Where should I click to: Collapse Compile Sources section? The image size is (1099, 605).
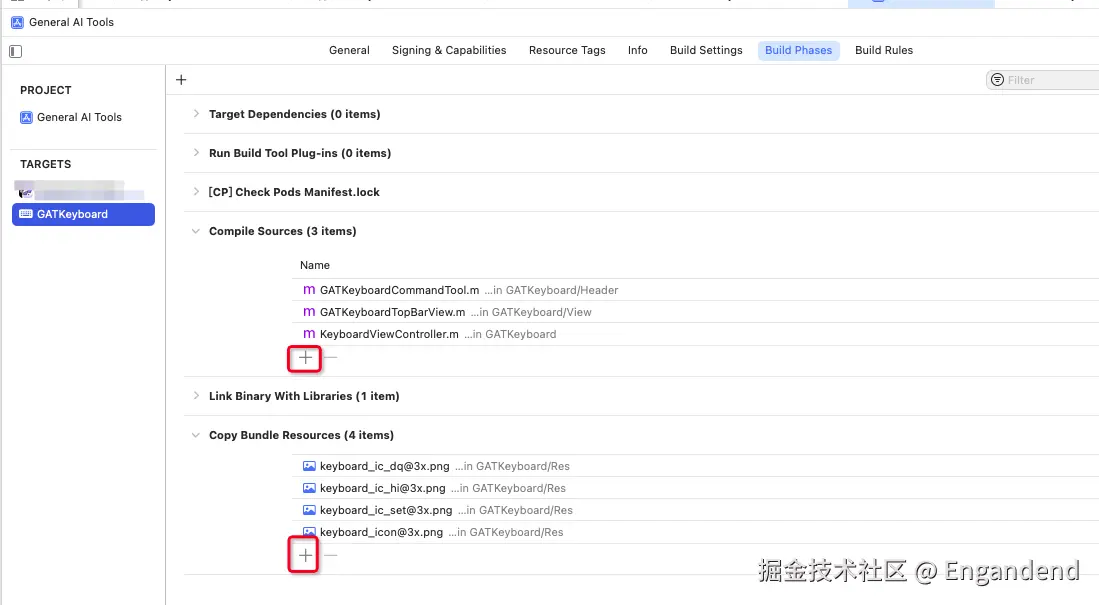196,231
